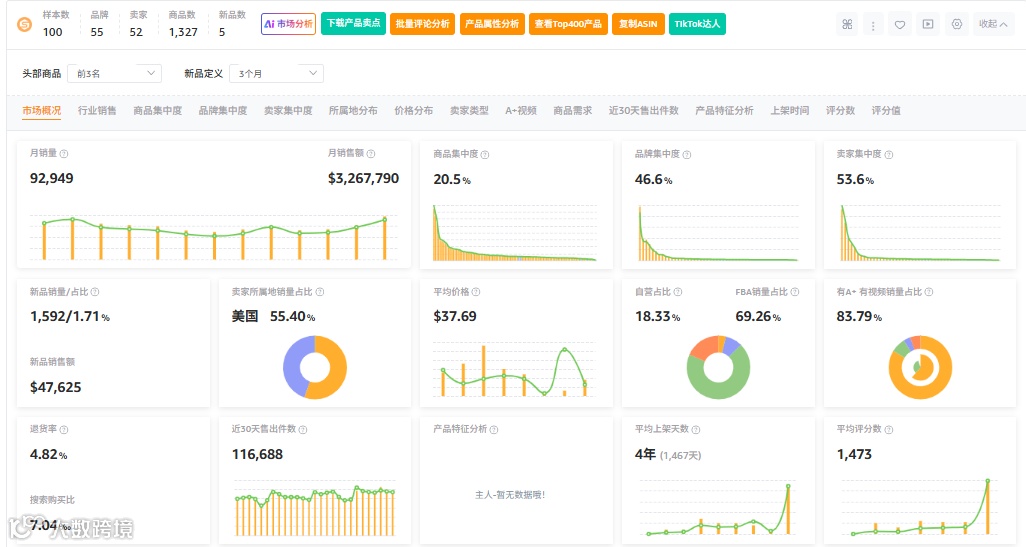The height and width of the screenshot is (547, 1026).
Task: Click the 近30天售出件数 value 116,688
Action: click(257, 454)
